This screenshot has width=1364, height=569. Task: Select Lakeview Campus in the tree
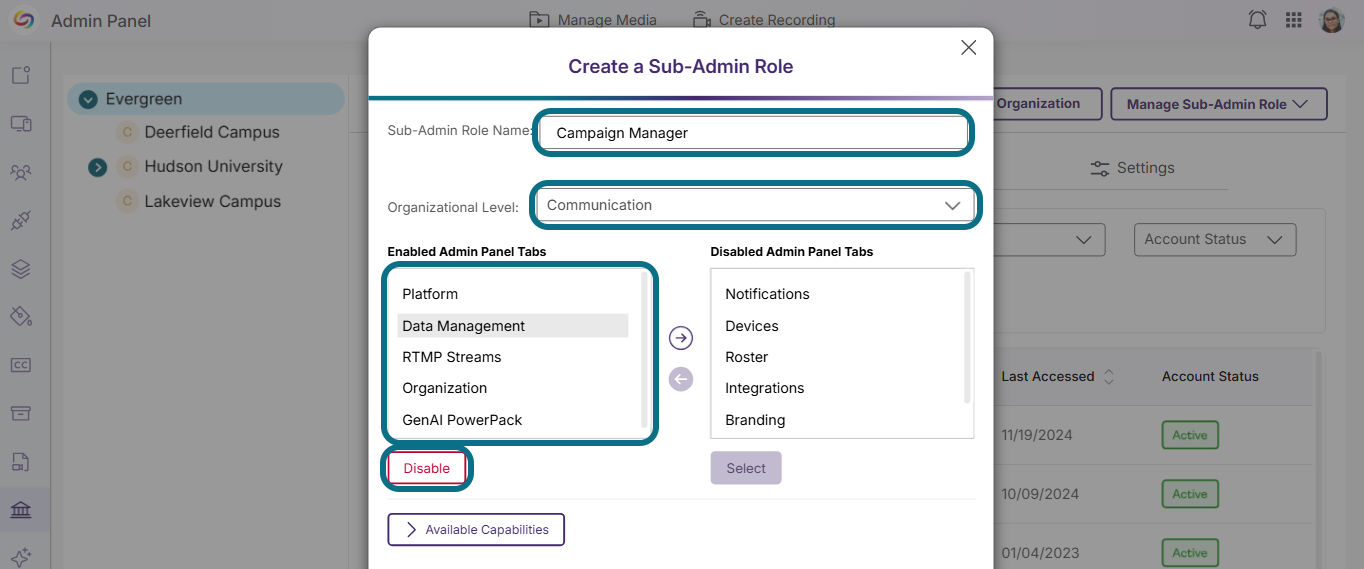(212, 201)
